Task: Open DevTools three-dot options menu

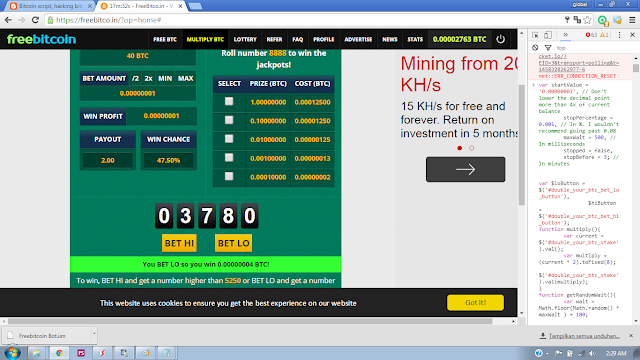Action: 620,35
